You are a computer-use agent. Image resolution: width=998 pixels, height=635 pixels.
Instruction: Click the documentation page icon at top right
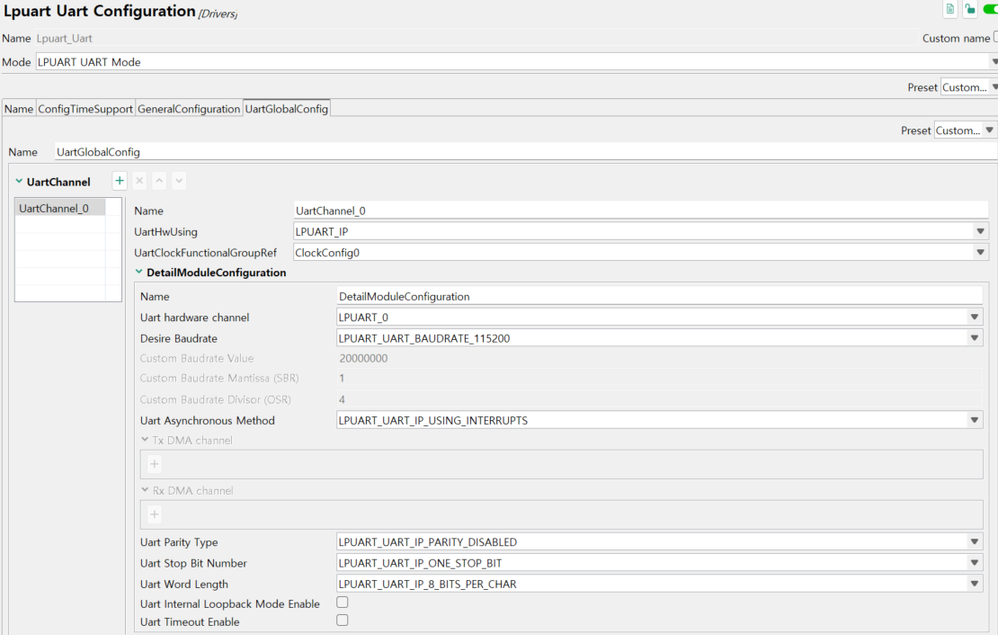(950, 10)
